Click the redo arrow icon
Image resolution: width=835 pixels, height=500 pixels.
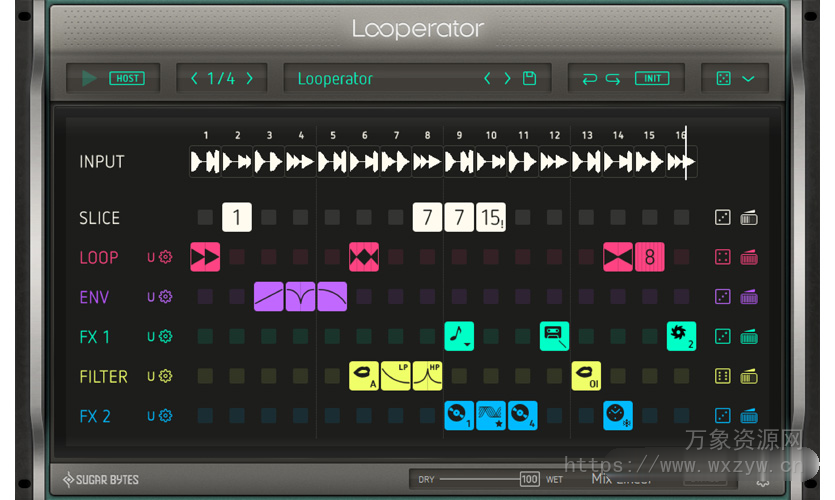pos(613,79)
